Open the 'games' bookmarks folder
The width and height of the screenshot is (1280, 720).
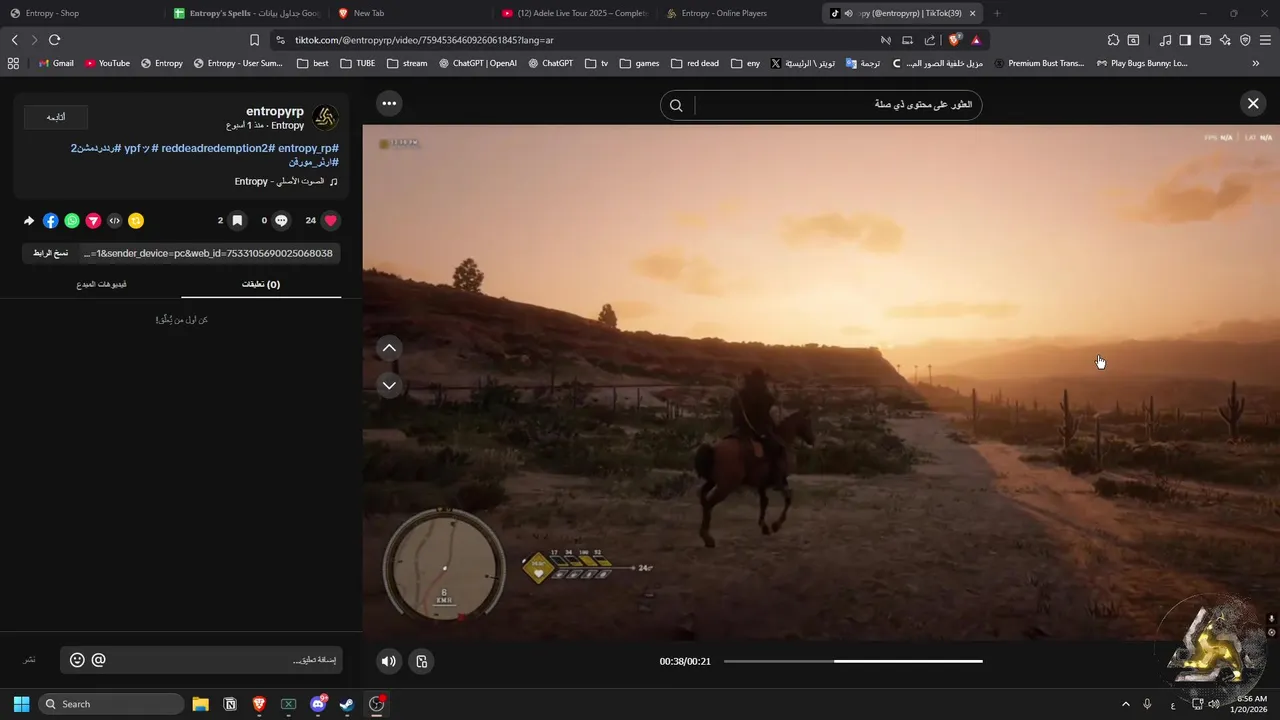(640, 63)
